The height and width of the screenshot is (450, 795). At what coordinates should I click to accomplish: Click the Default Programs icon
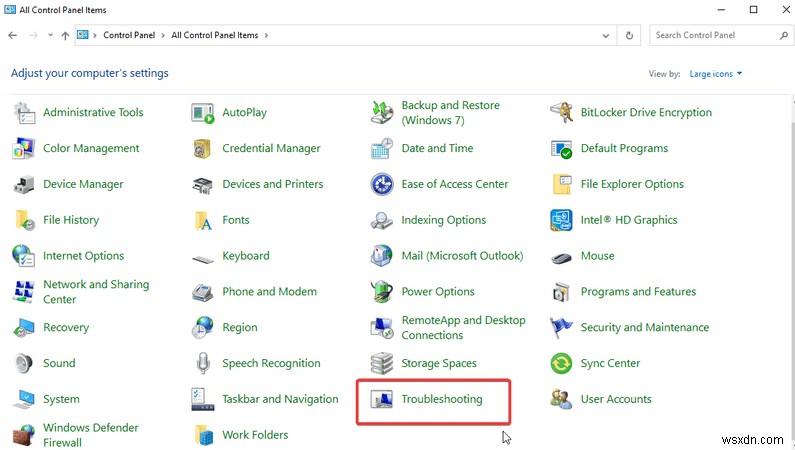point(561,148)
